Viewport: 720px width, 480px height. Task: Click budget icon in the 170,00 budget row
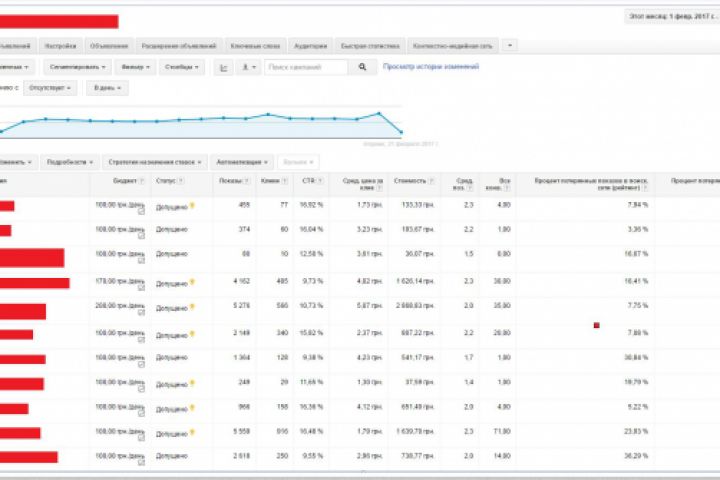click(141, 288)
